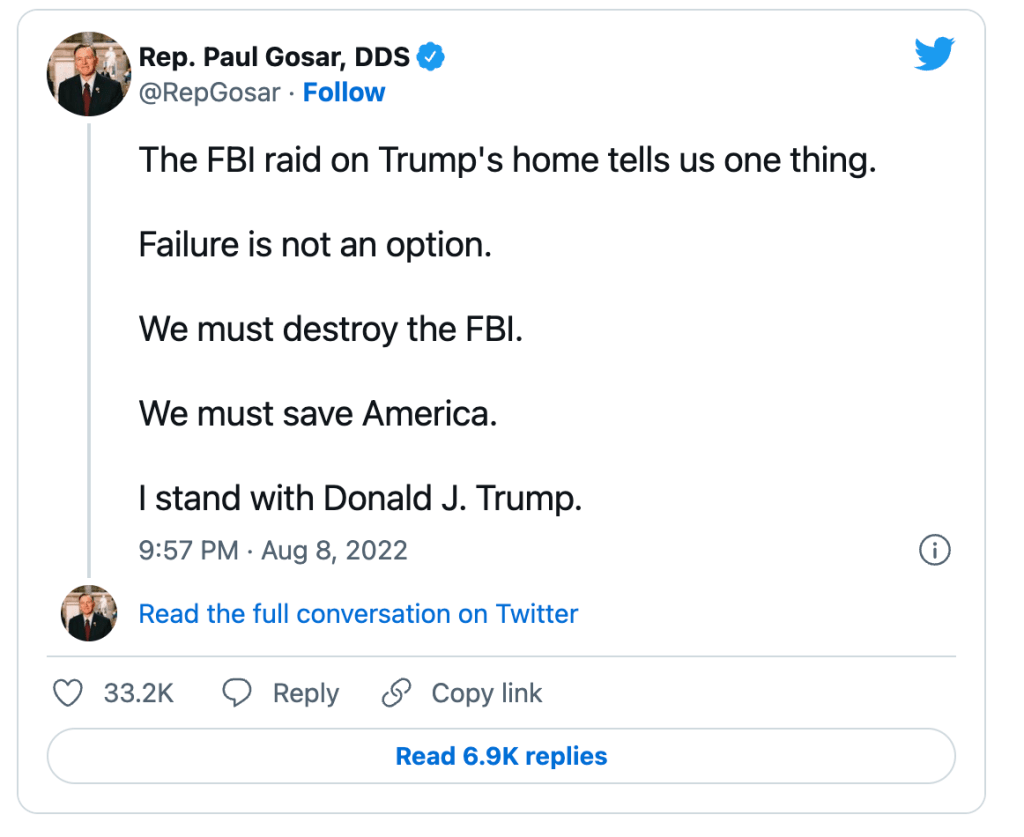Click the tweet's first line about FBI raid
Viewport: 1024px width, 837px height.
click(507, 160)
